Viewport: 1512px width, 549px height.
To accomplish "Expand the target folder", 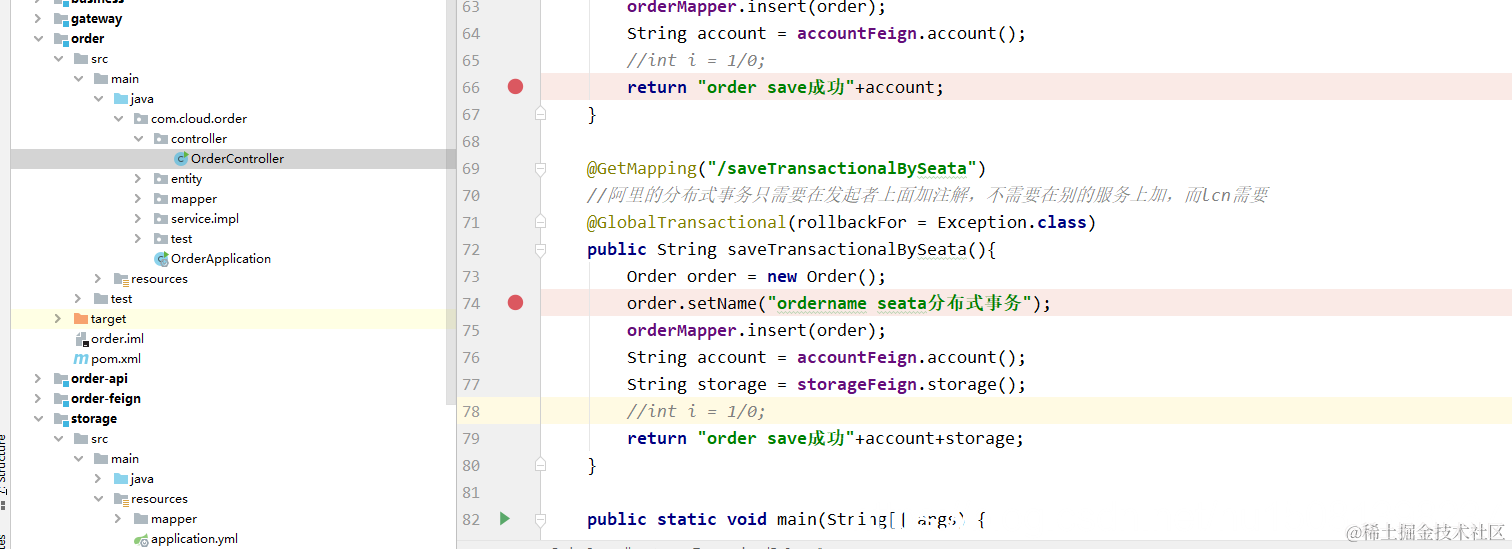I will tap(58, 318).
